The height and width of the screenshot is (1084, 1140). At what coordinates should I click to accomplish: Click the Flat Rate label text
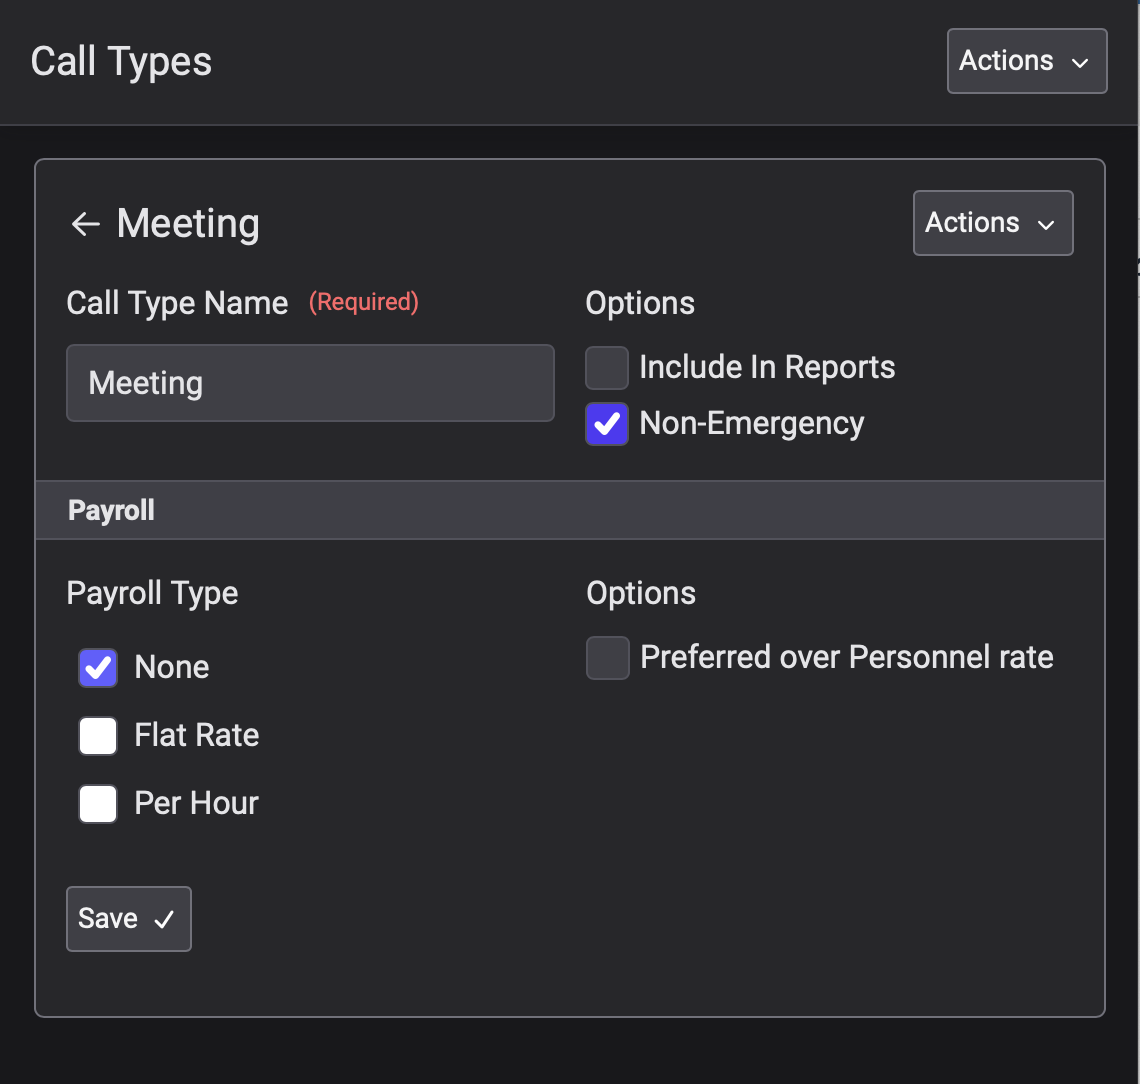197,735
